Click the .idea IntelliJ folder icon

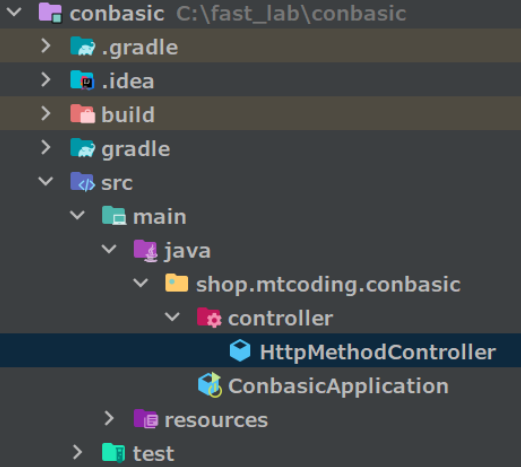82,80
